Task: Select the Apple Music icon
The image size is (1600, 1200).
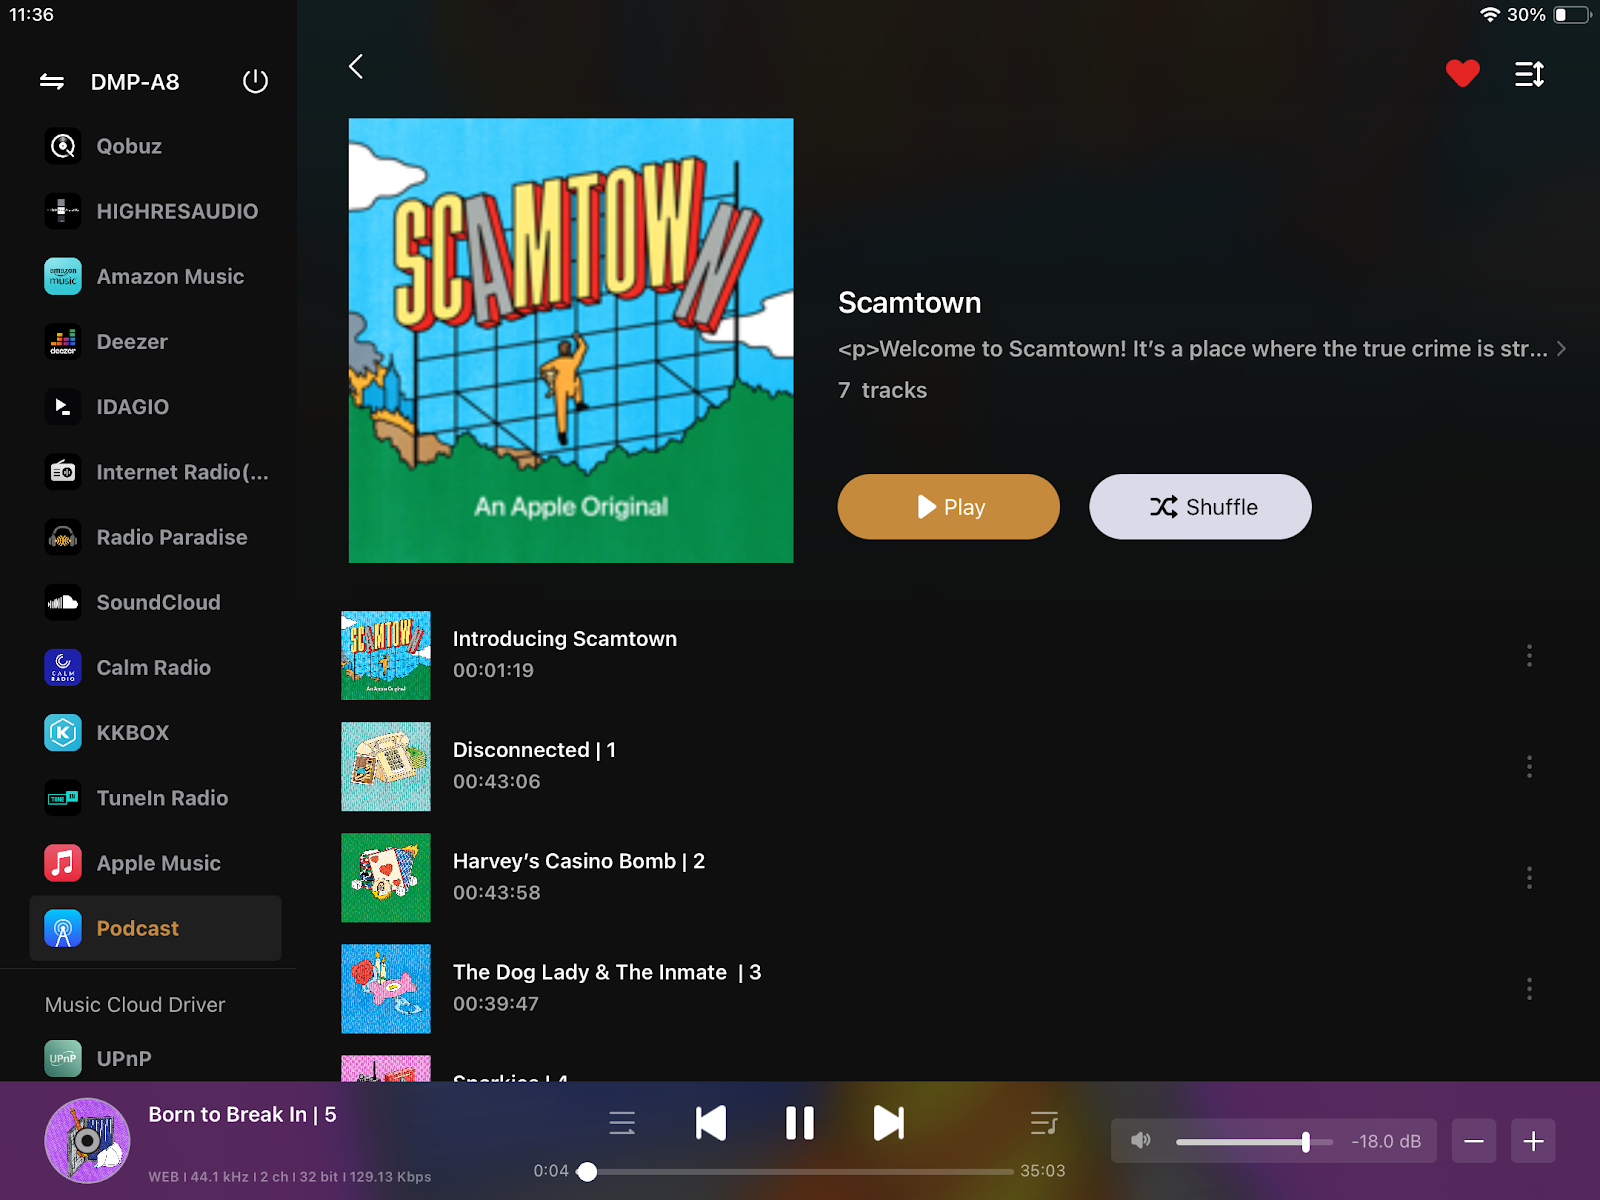Action: (x=63, y=863)
